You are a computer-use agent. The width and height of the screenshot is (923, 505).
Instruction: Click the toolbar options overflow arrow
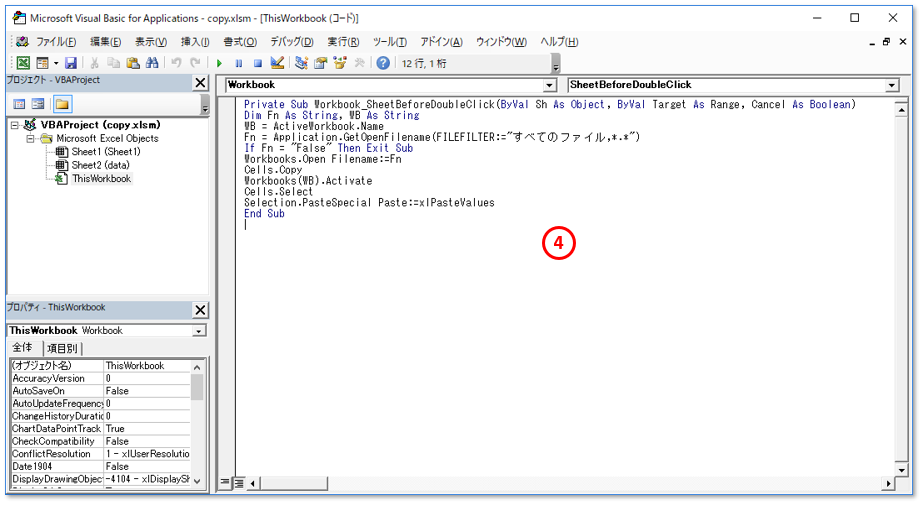(x=556, y=64)
